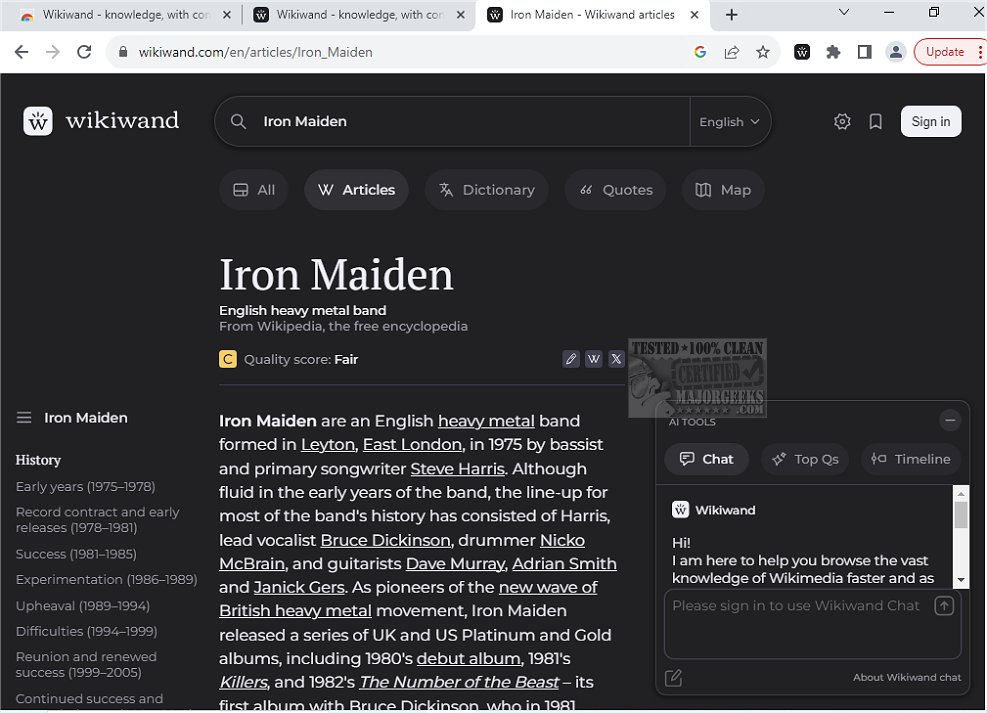Click the Sign in button

(x=931, y=121)
